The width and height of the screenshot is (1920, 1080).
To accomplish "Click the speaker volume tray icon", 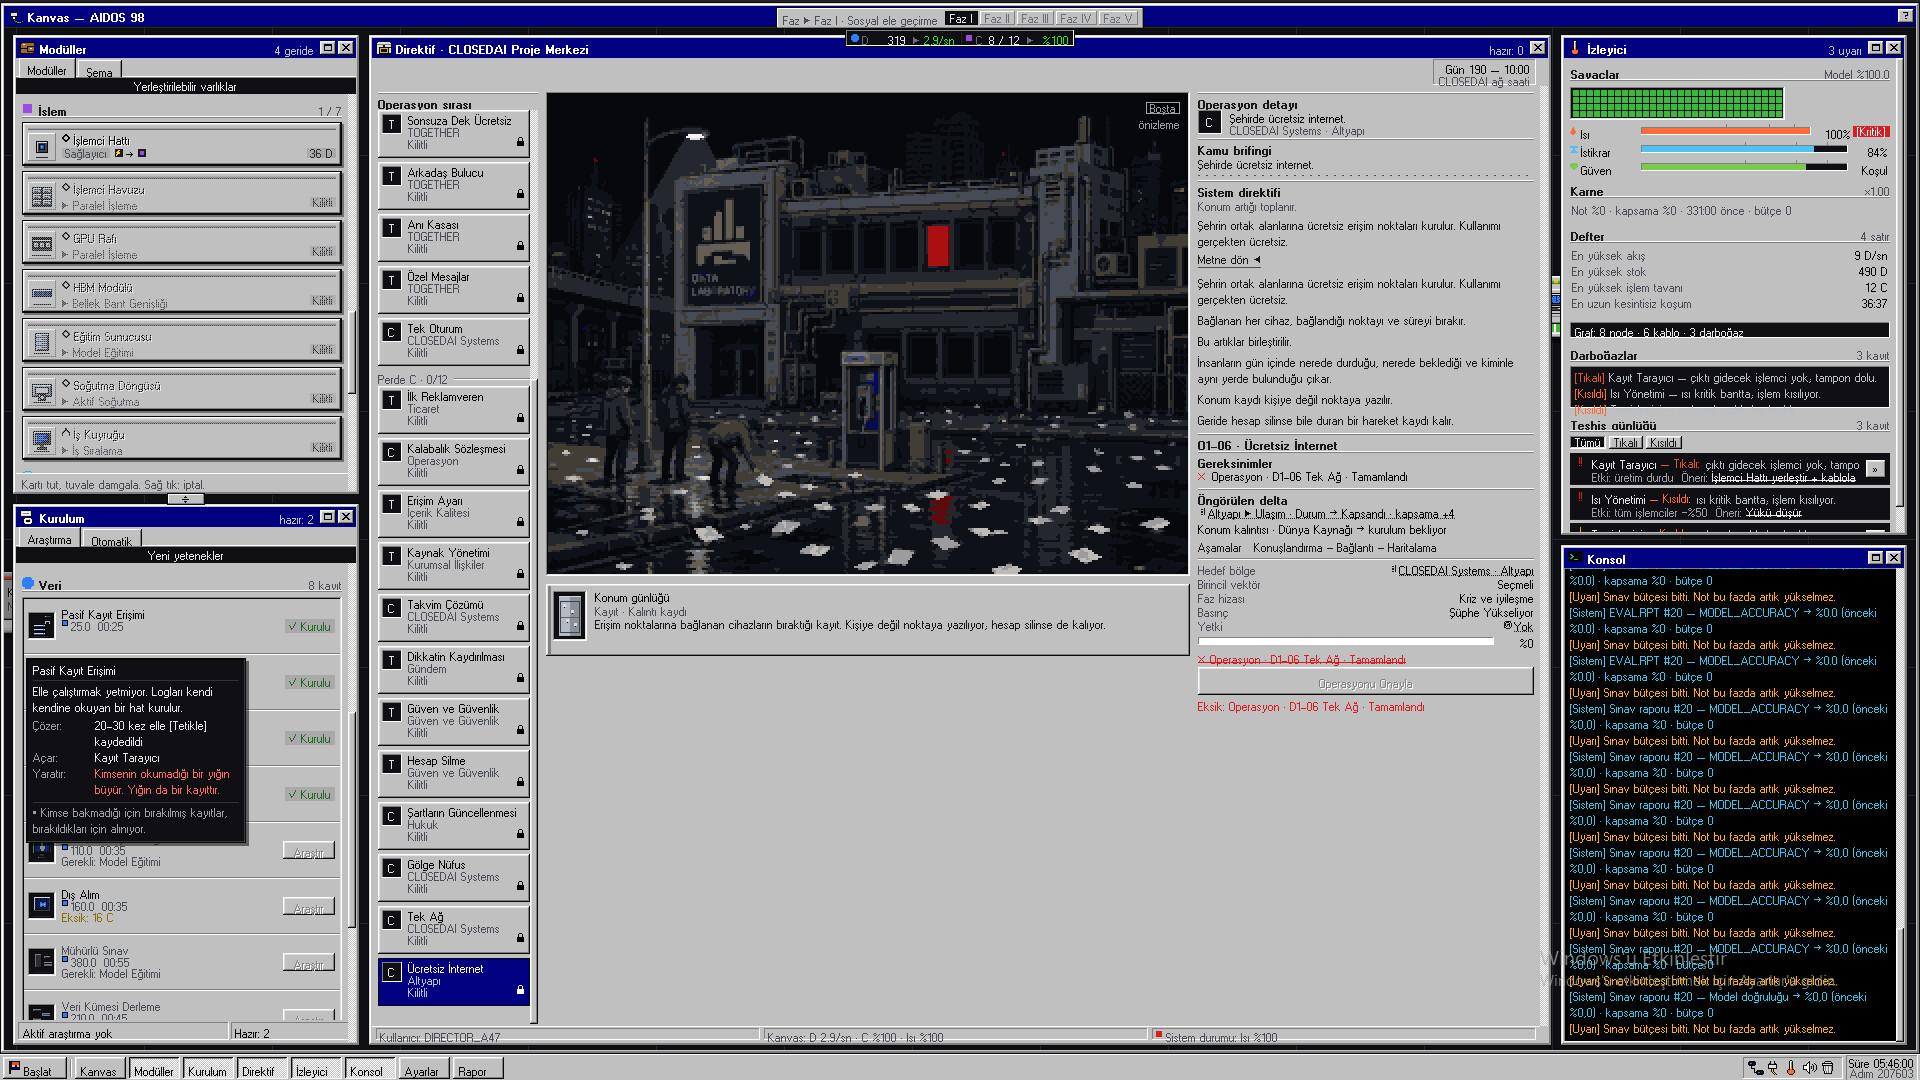I will (1809, 1068).
